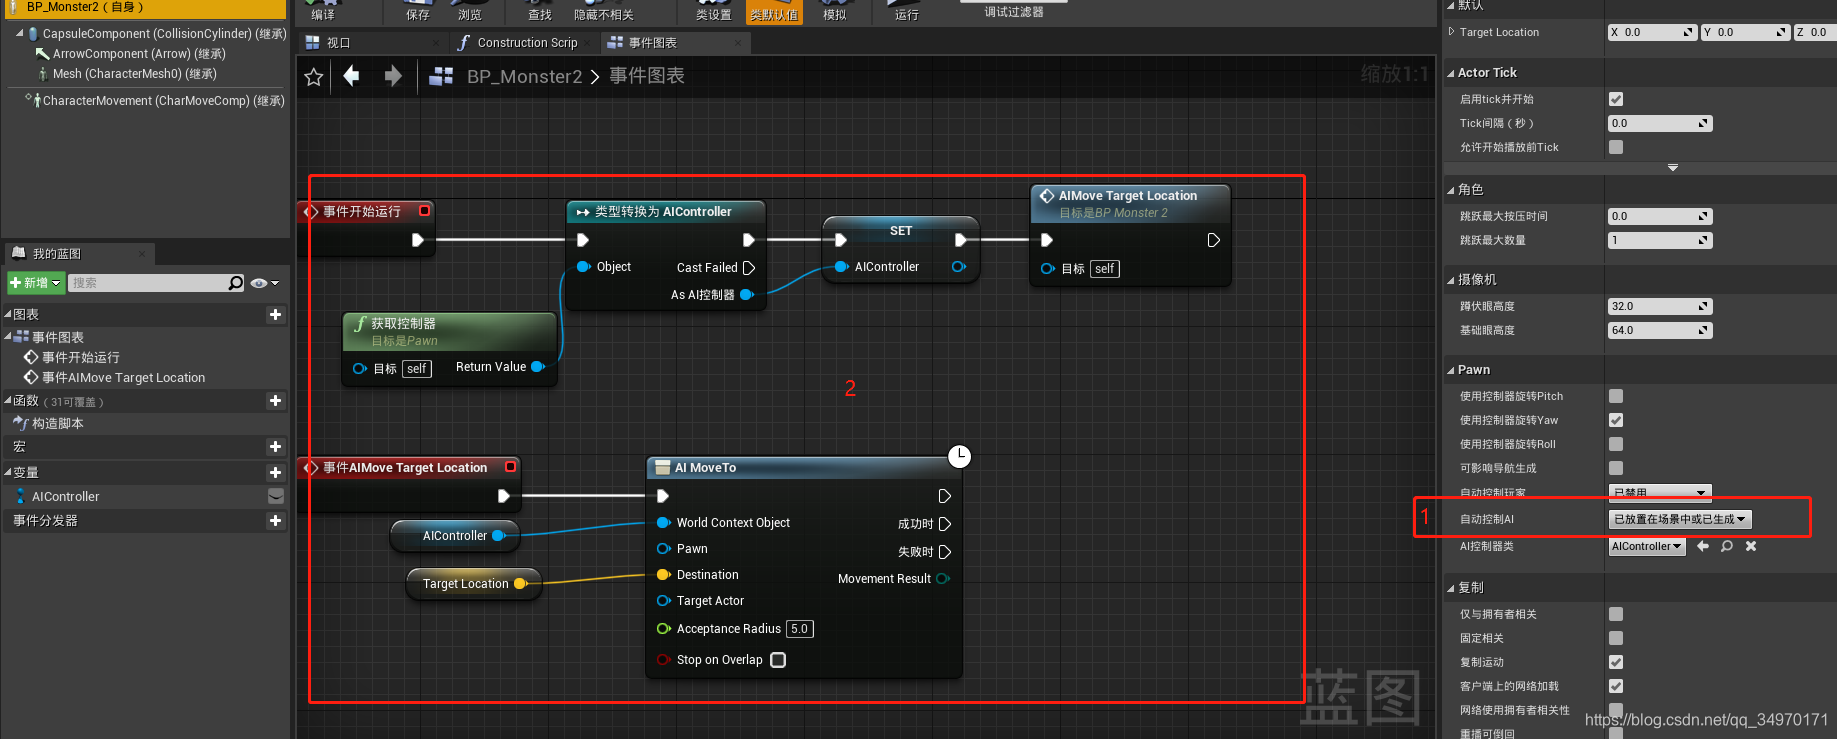1837x739 pixels.
Task: Click the search magnifier in My Blueprint panel
Action: point(236,283)
